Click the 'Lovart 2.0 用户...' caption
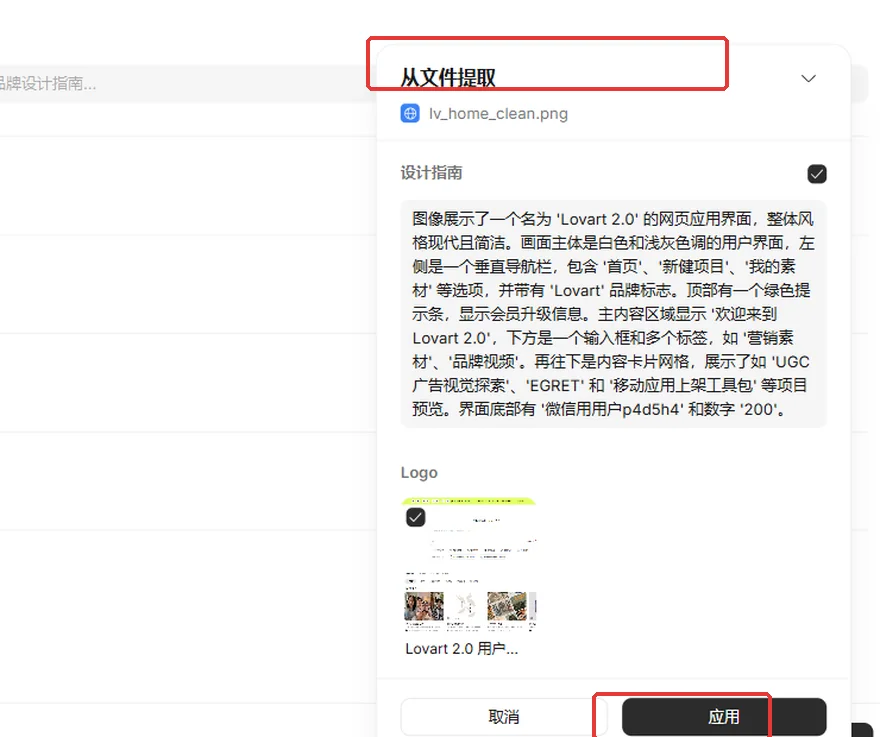 pyautogui.click(x=461, y=649)
